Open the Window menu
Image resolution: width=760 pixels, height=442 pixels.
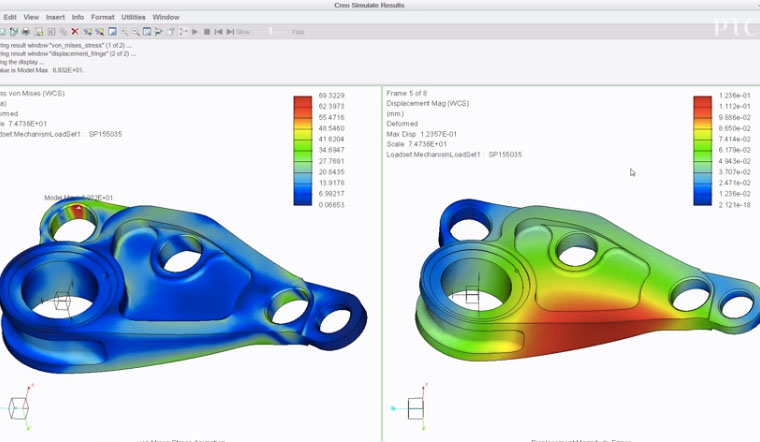166,17
